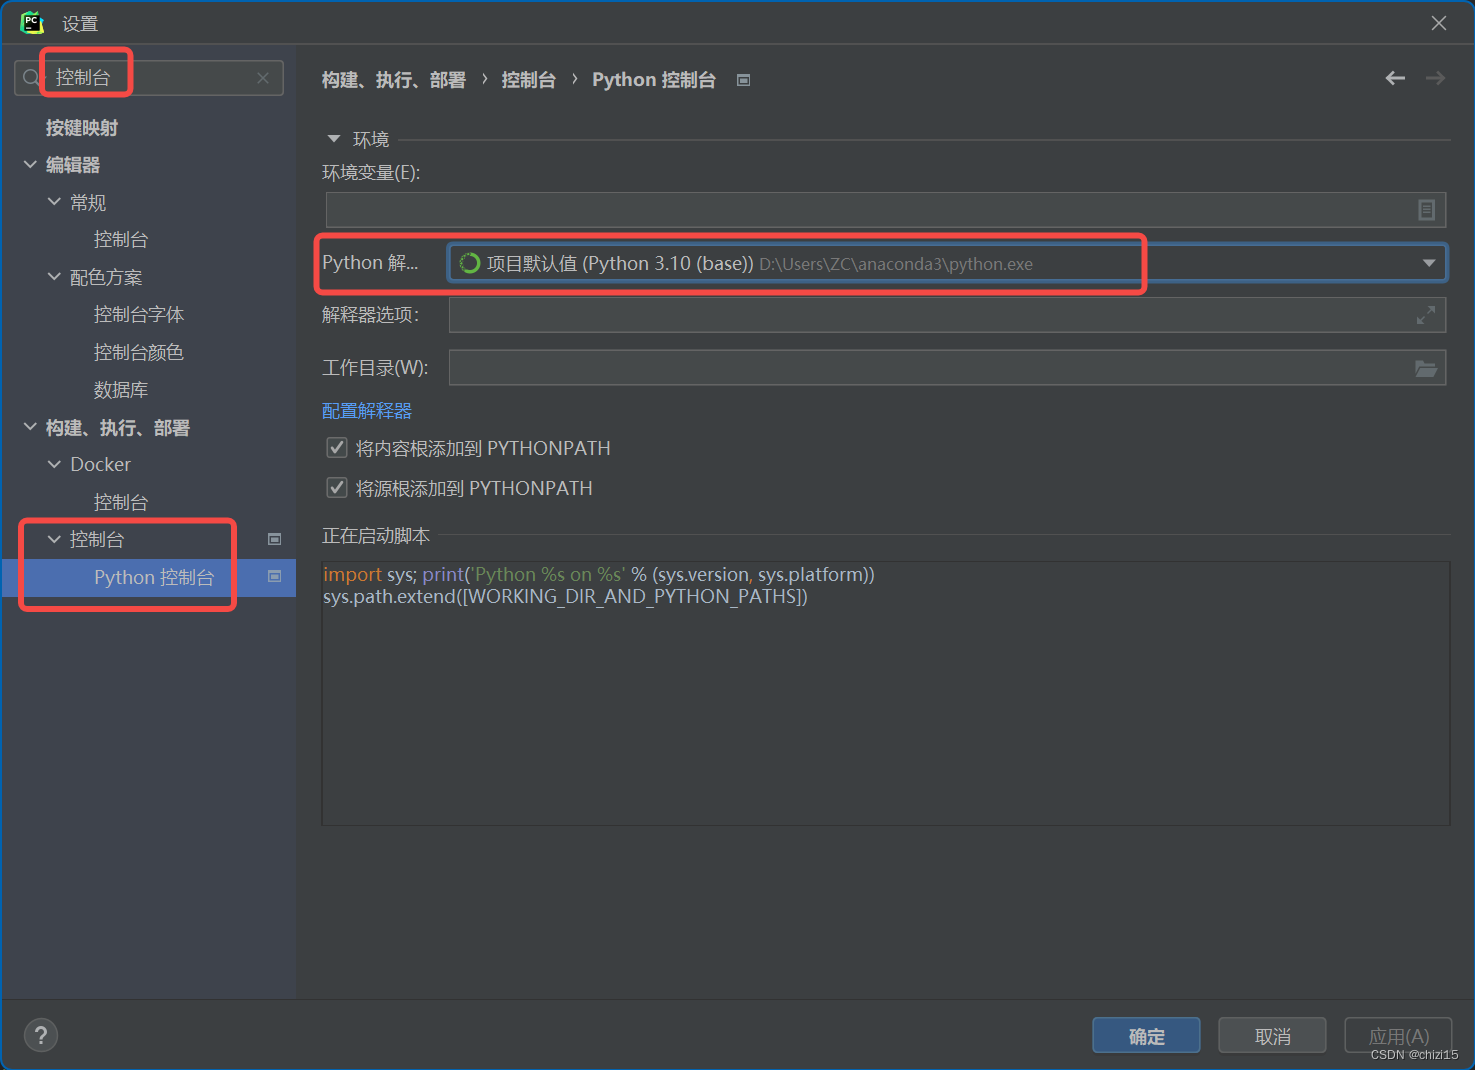Viewport: 1475px width, 1070px height.
Task: Collapse the 环境 section
Action: (334, 139)
